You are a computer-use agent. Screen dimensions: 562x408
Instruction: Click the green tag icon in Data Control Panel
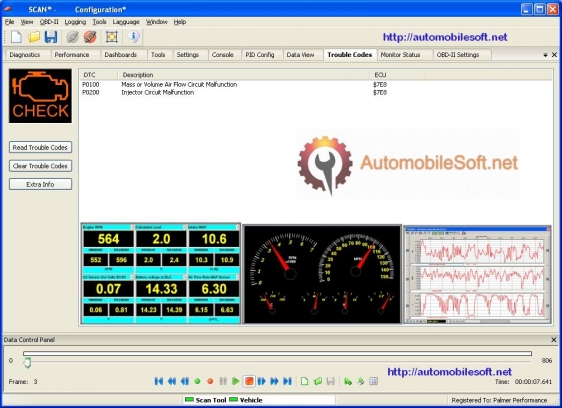[x=348, y=381]
